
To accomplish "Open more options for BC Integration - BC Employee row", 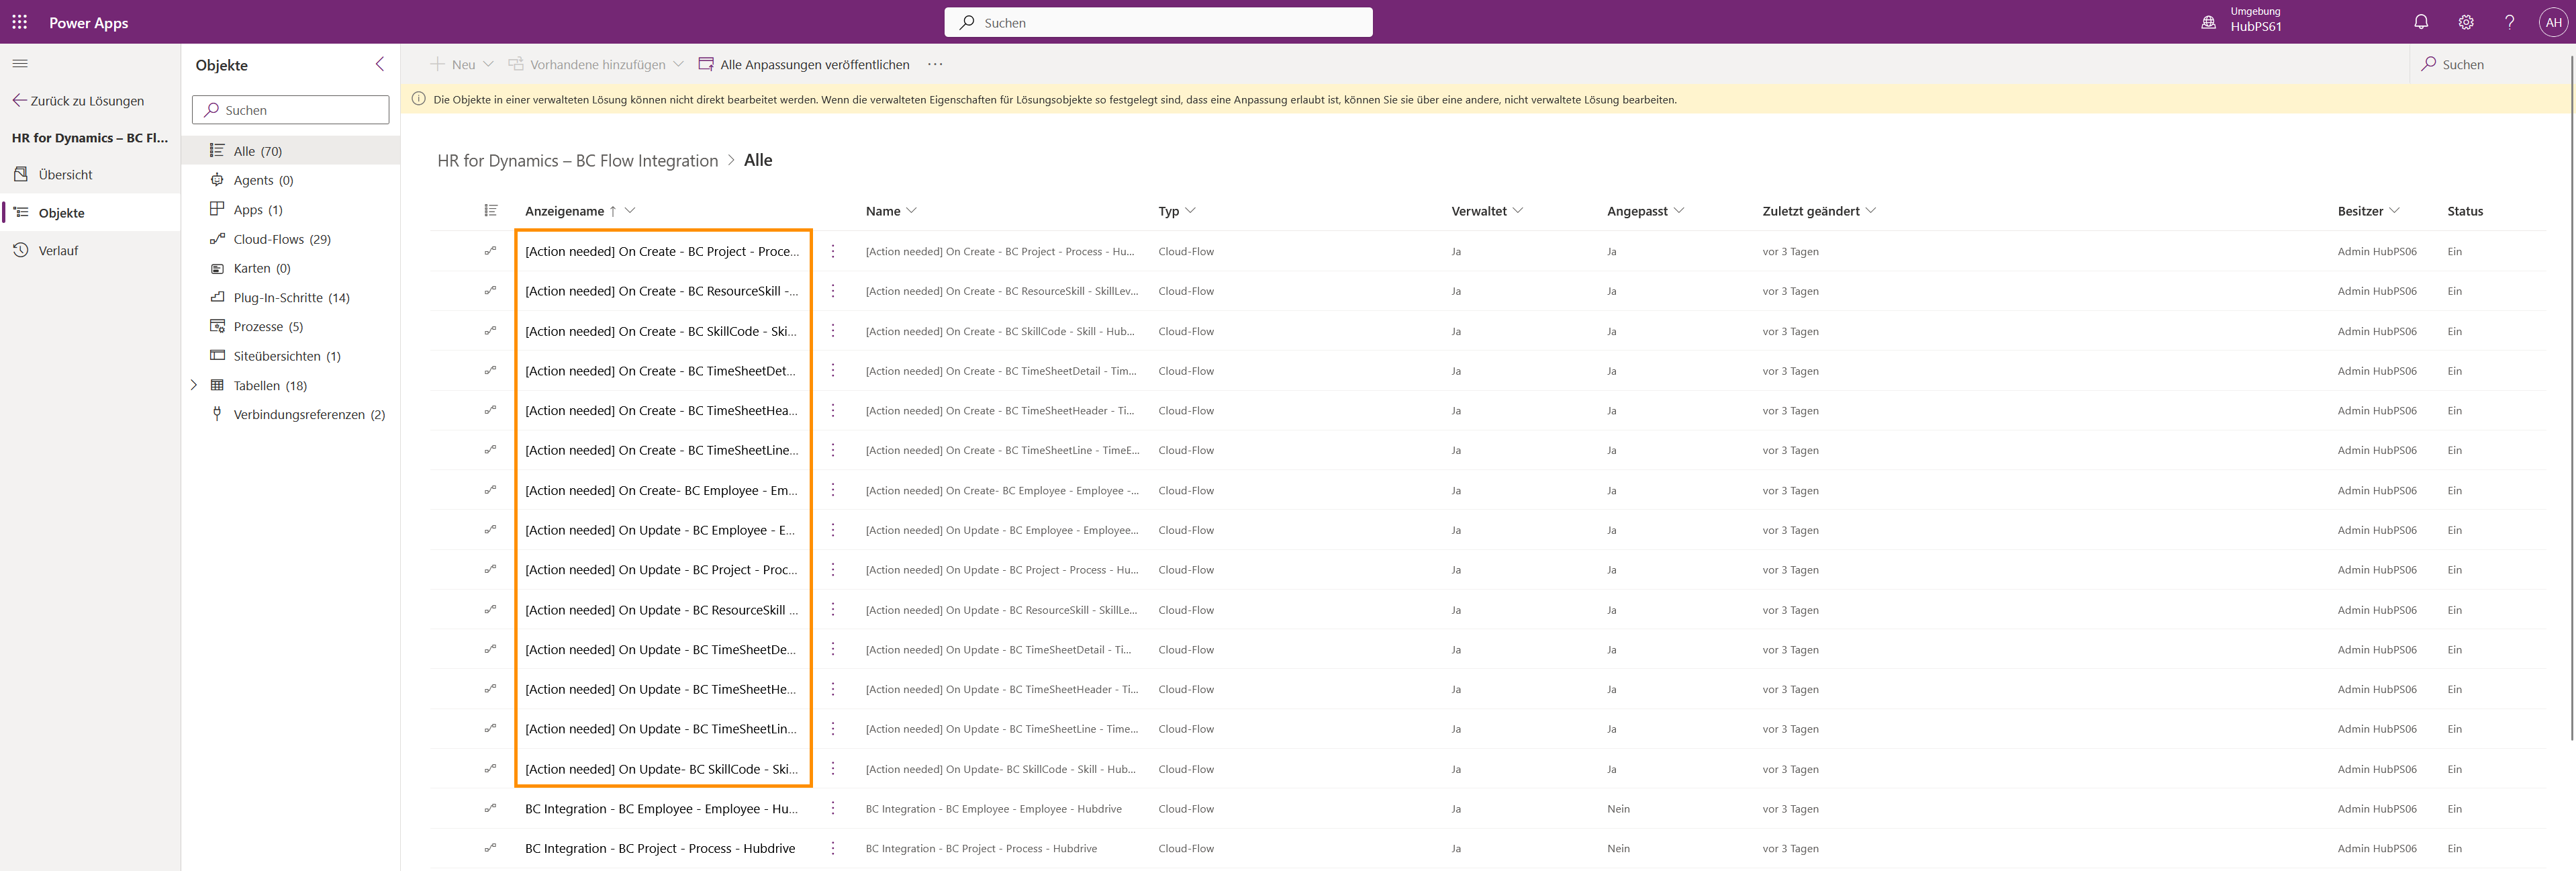I will [833, 809].
